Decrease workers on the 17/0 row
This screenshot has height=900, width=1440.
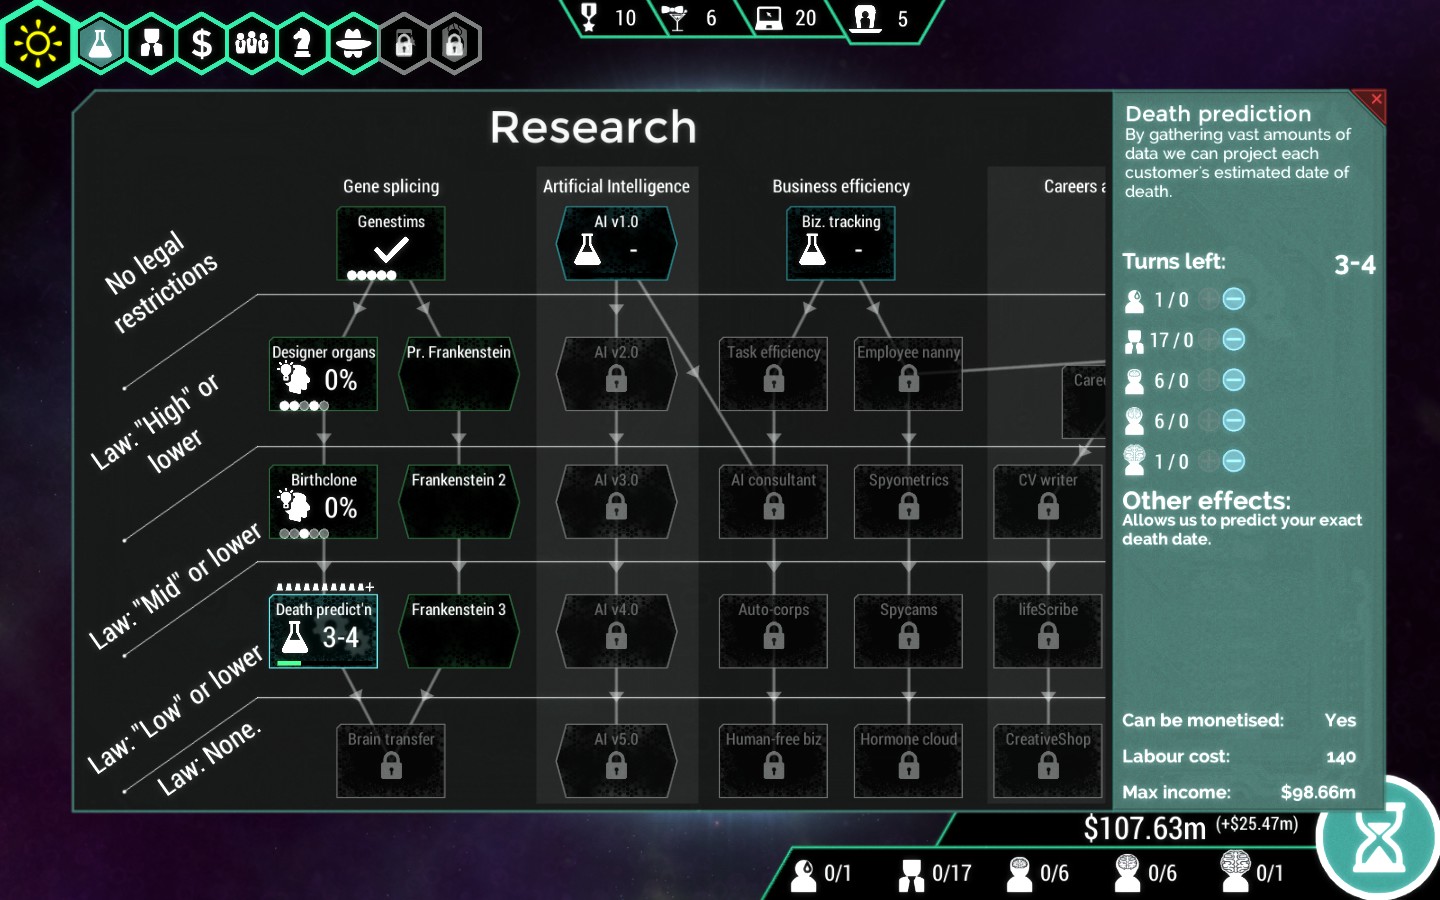point(1234,340)
